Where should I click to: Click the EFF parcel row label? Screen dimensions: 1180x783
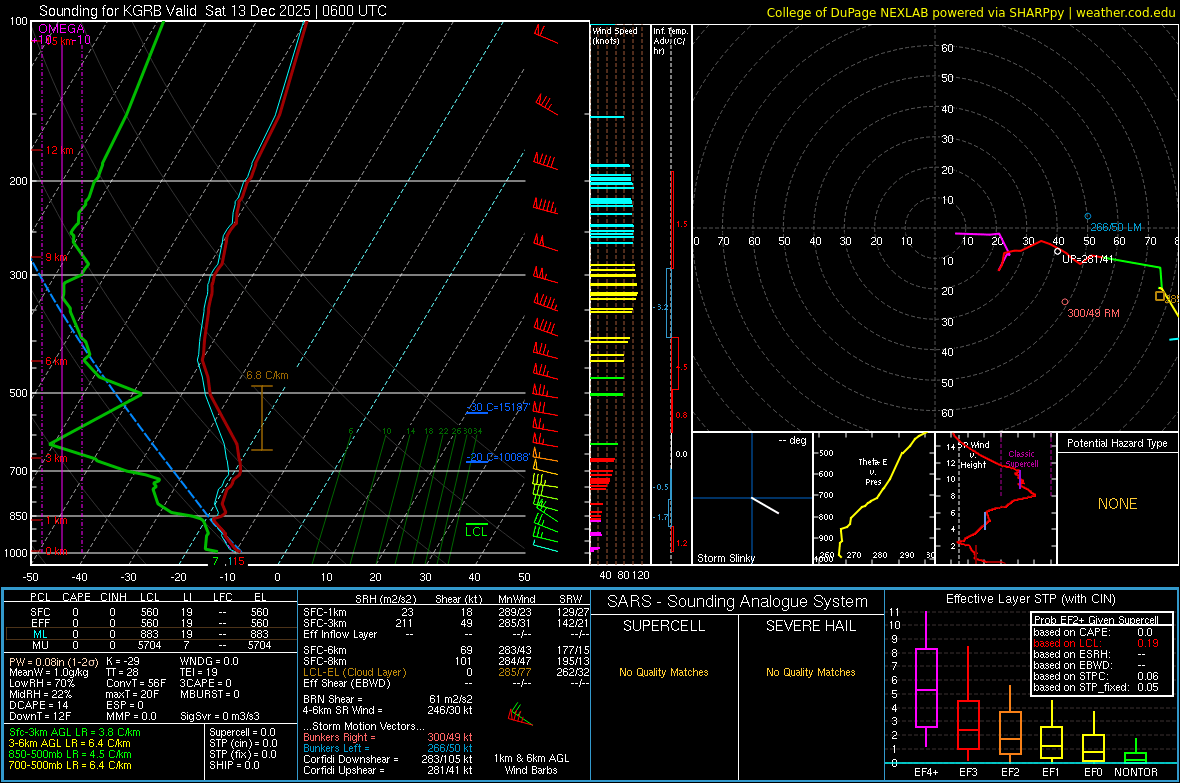pos(40,623)
